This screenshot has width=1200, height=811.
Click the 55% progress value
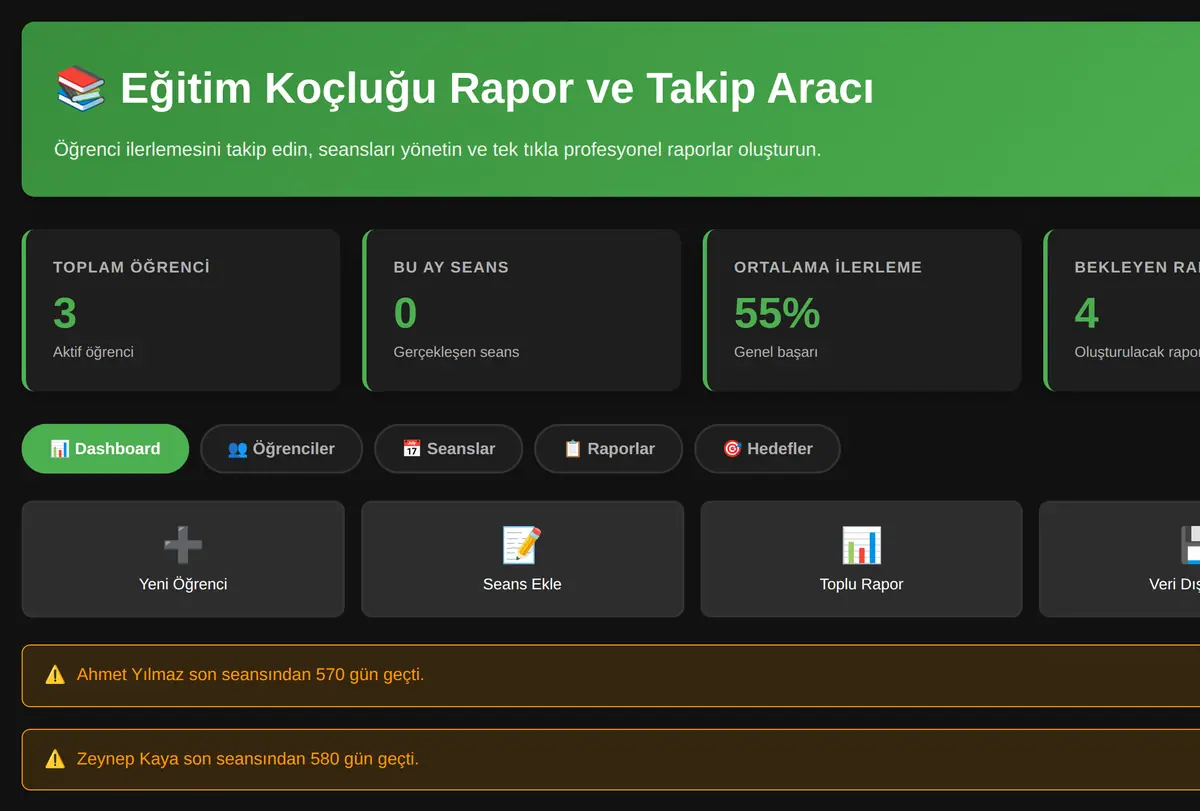[x=777, y=313]
